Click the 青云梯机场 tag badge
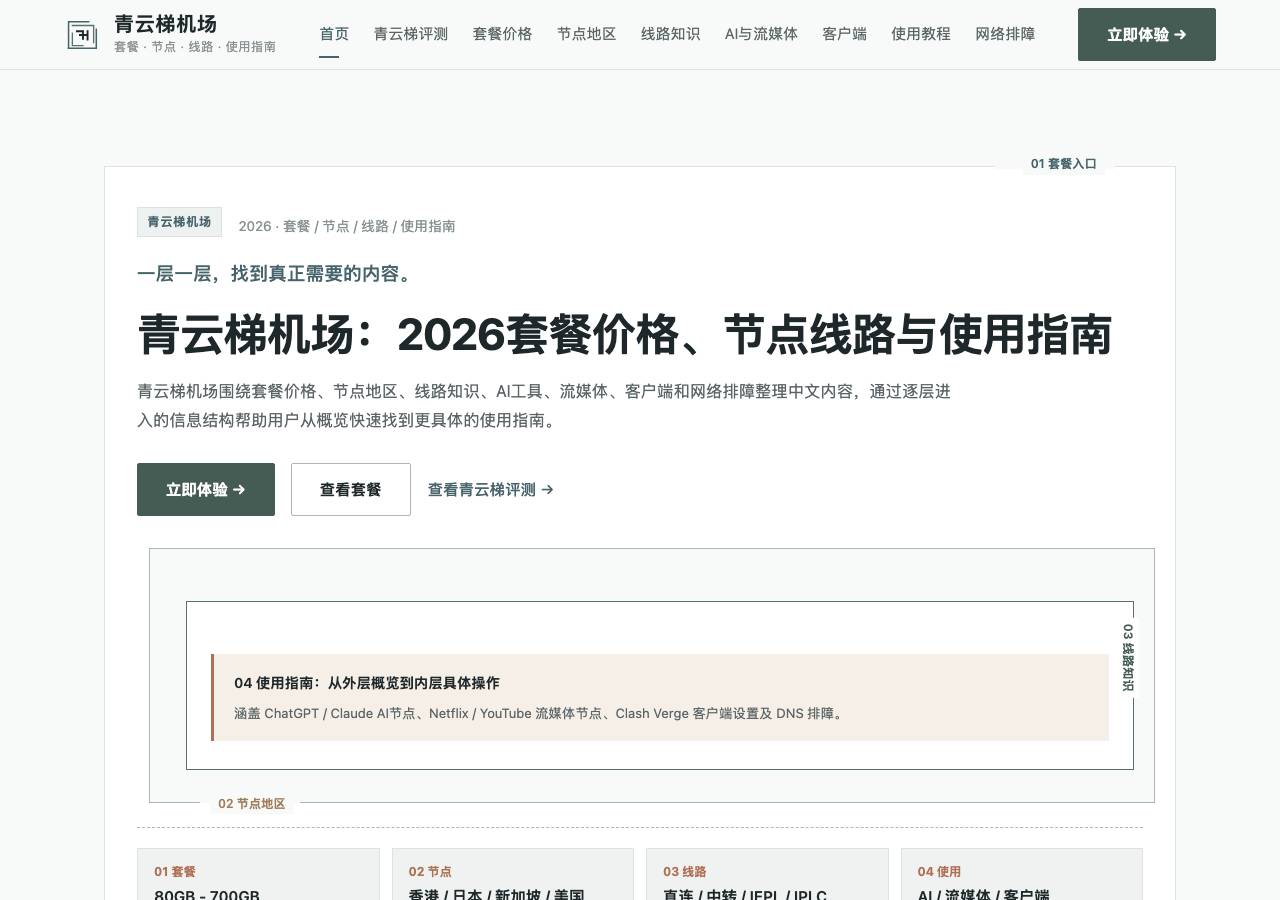 [179, 222]
